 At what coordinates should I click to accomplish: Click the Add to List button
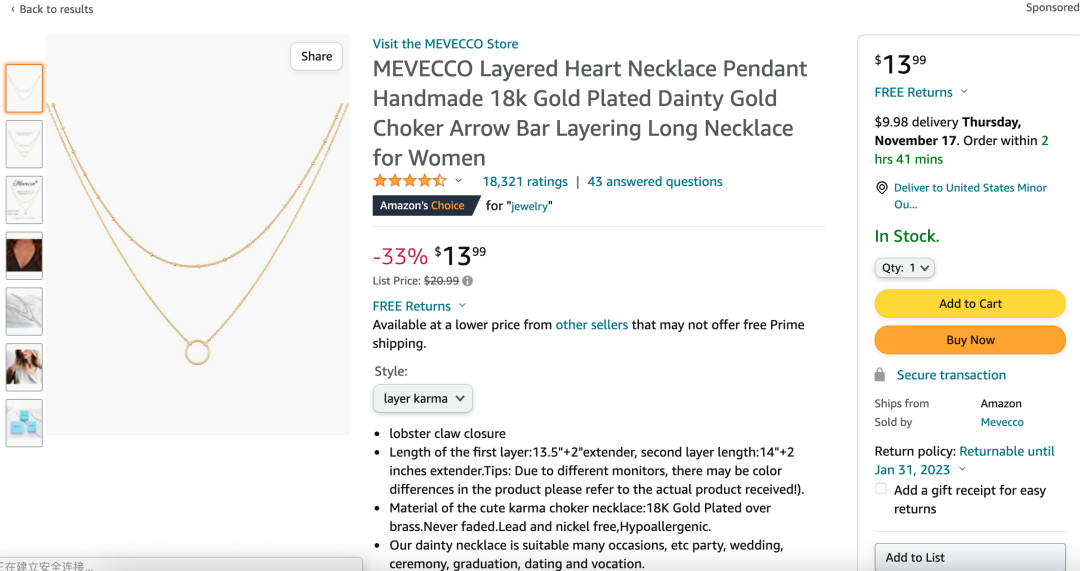pyautogui.click(x=970, y=557)
